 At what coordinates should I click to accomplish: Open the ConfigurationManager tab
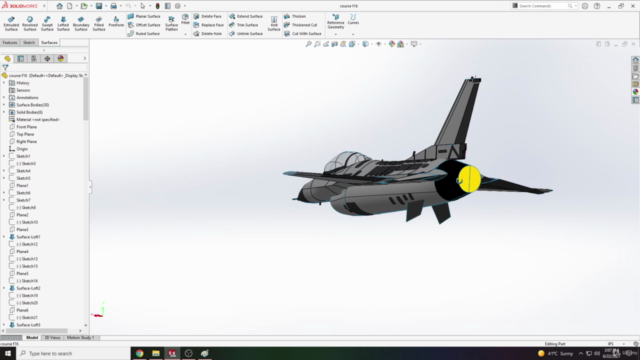click(34, 59)
